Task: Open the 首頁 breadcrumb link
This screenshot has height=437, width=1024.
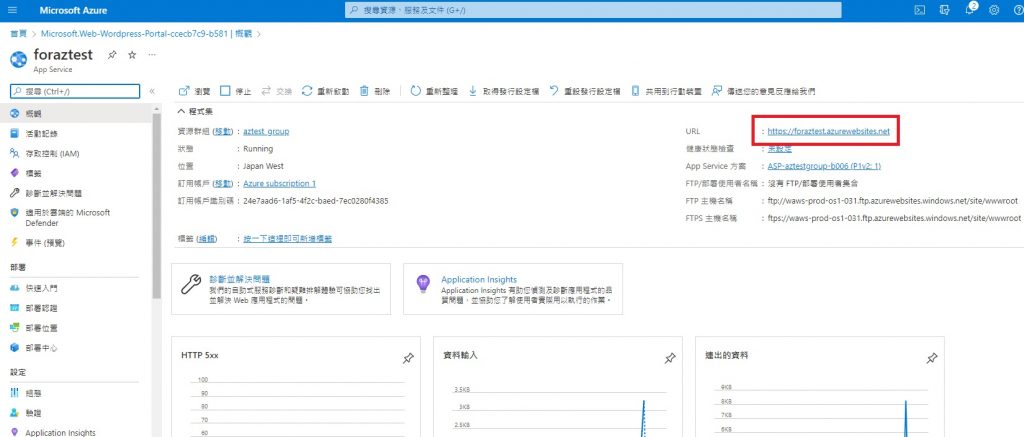Action: coord(18,34)
